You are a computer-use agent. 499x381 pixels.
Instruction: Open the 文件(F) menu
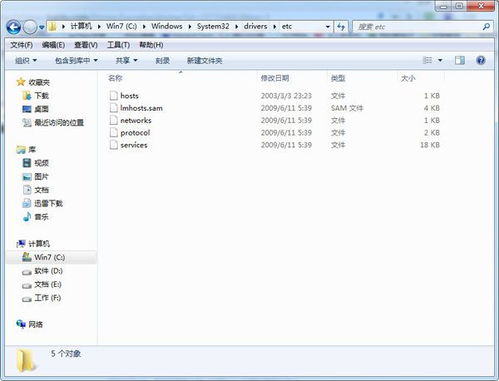[x=21, y=45]
